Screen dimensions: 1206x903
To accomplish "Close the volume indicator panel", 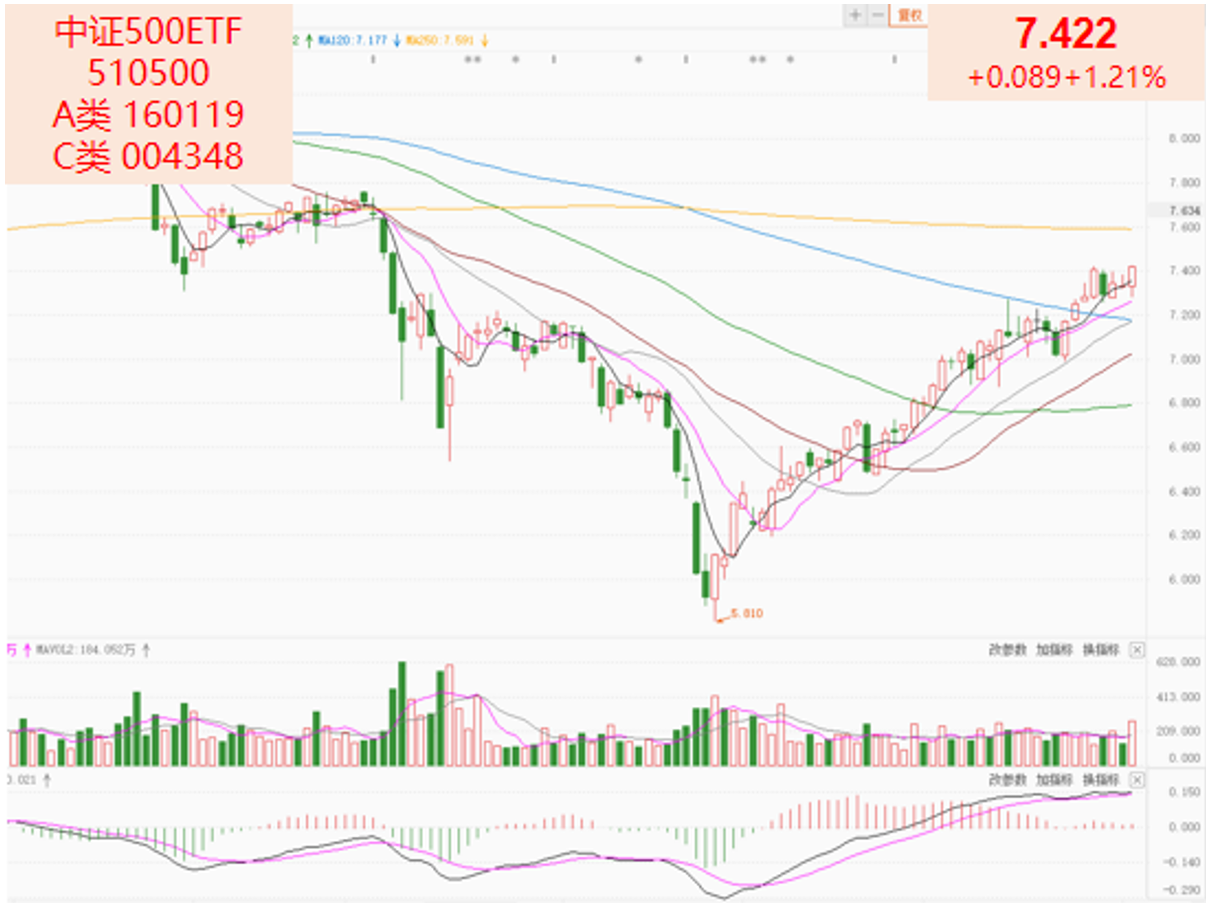I will [x=1137, y=650].
